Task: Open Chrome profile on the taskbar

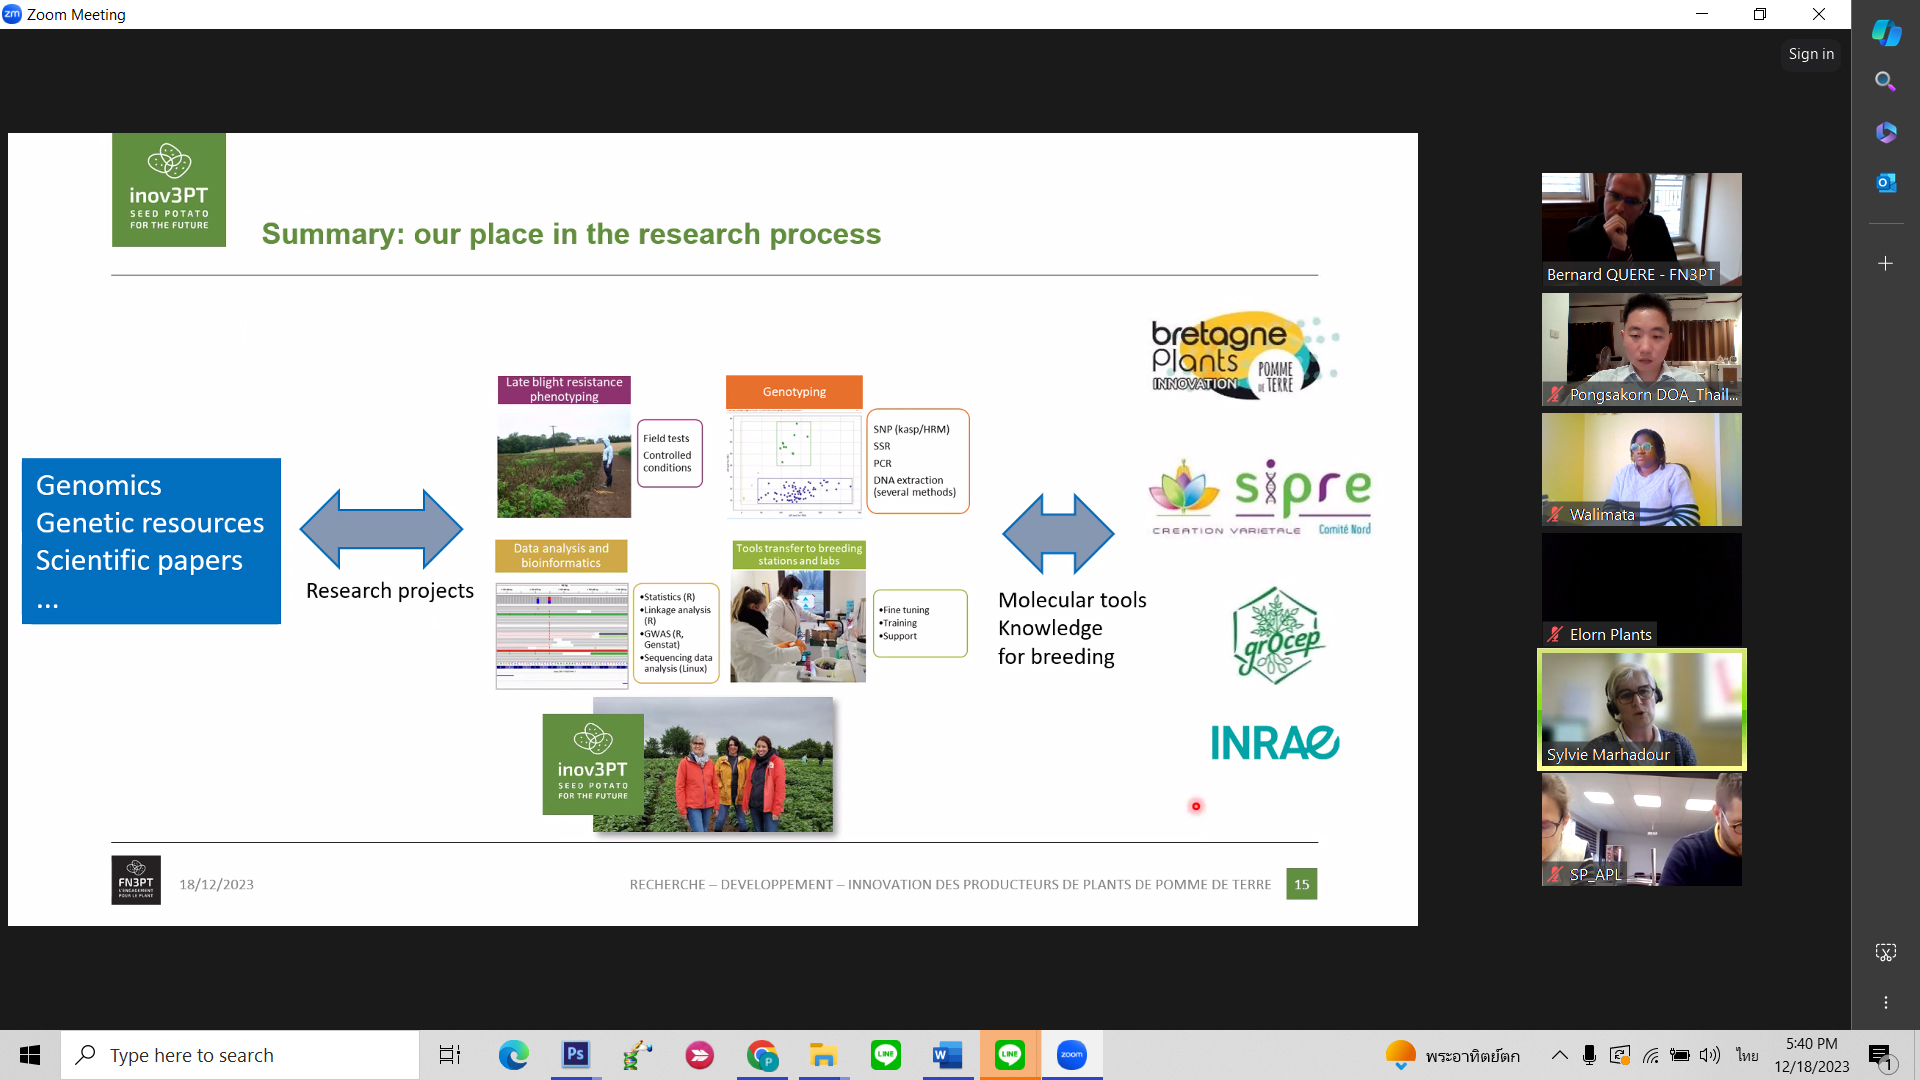Action: coord(762,1055)
